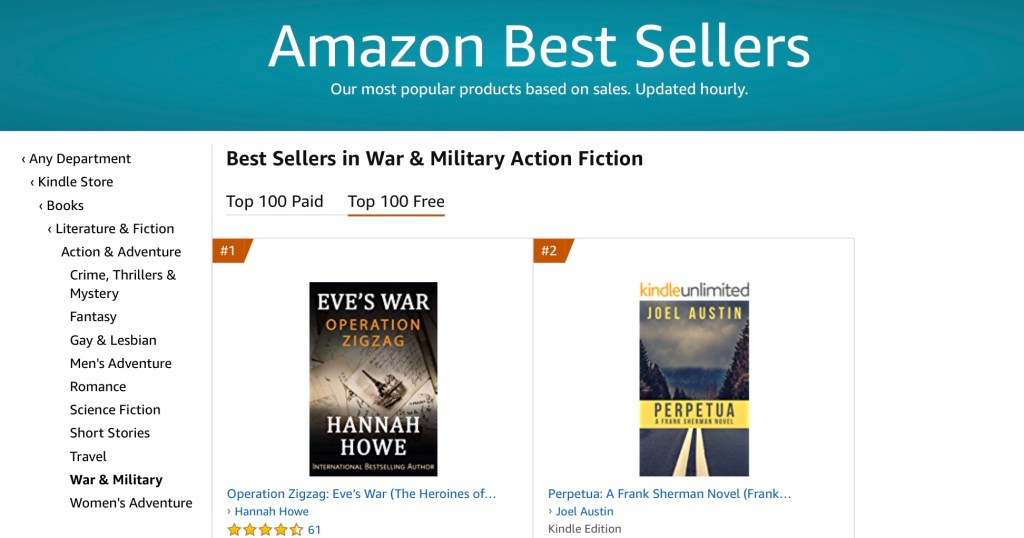Go up to Literature & Fiction
The width and height of the screenshot is (1024, 538).
(x=114, y=229)
